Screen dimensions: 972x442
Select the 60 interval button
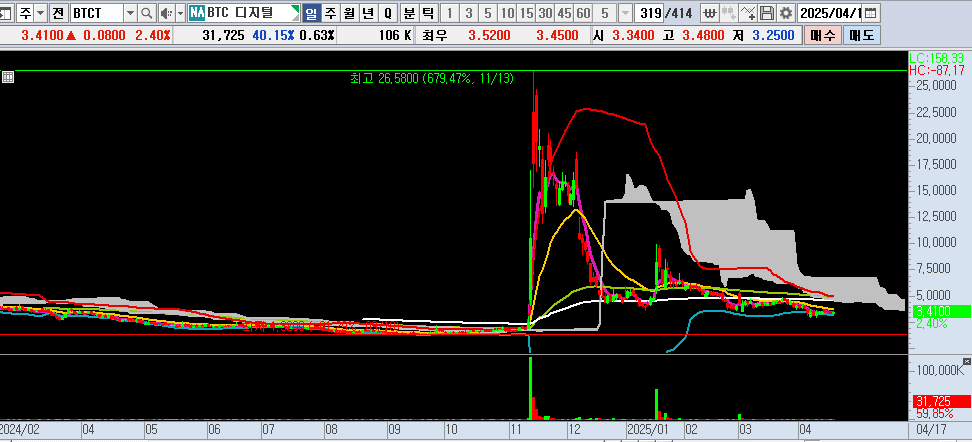point(583,12)
